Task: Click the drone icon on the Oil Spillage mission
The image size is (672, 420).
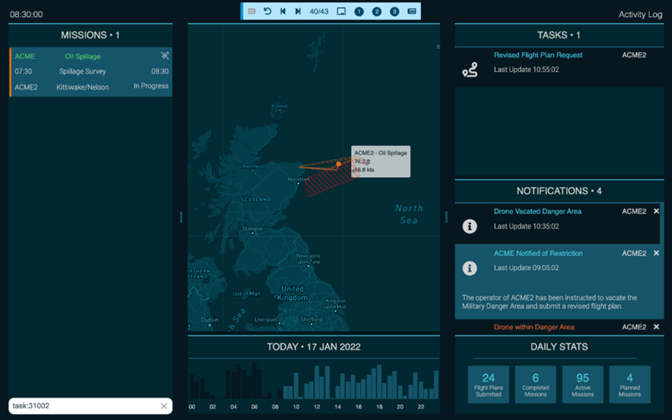Action: (x=165, y=56)
